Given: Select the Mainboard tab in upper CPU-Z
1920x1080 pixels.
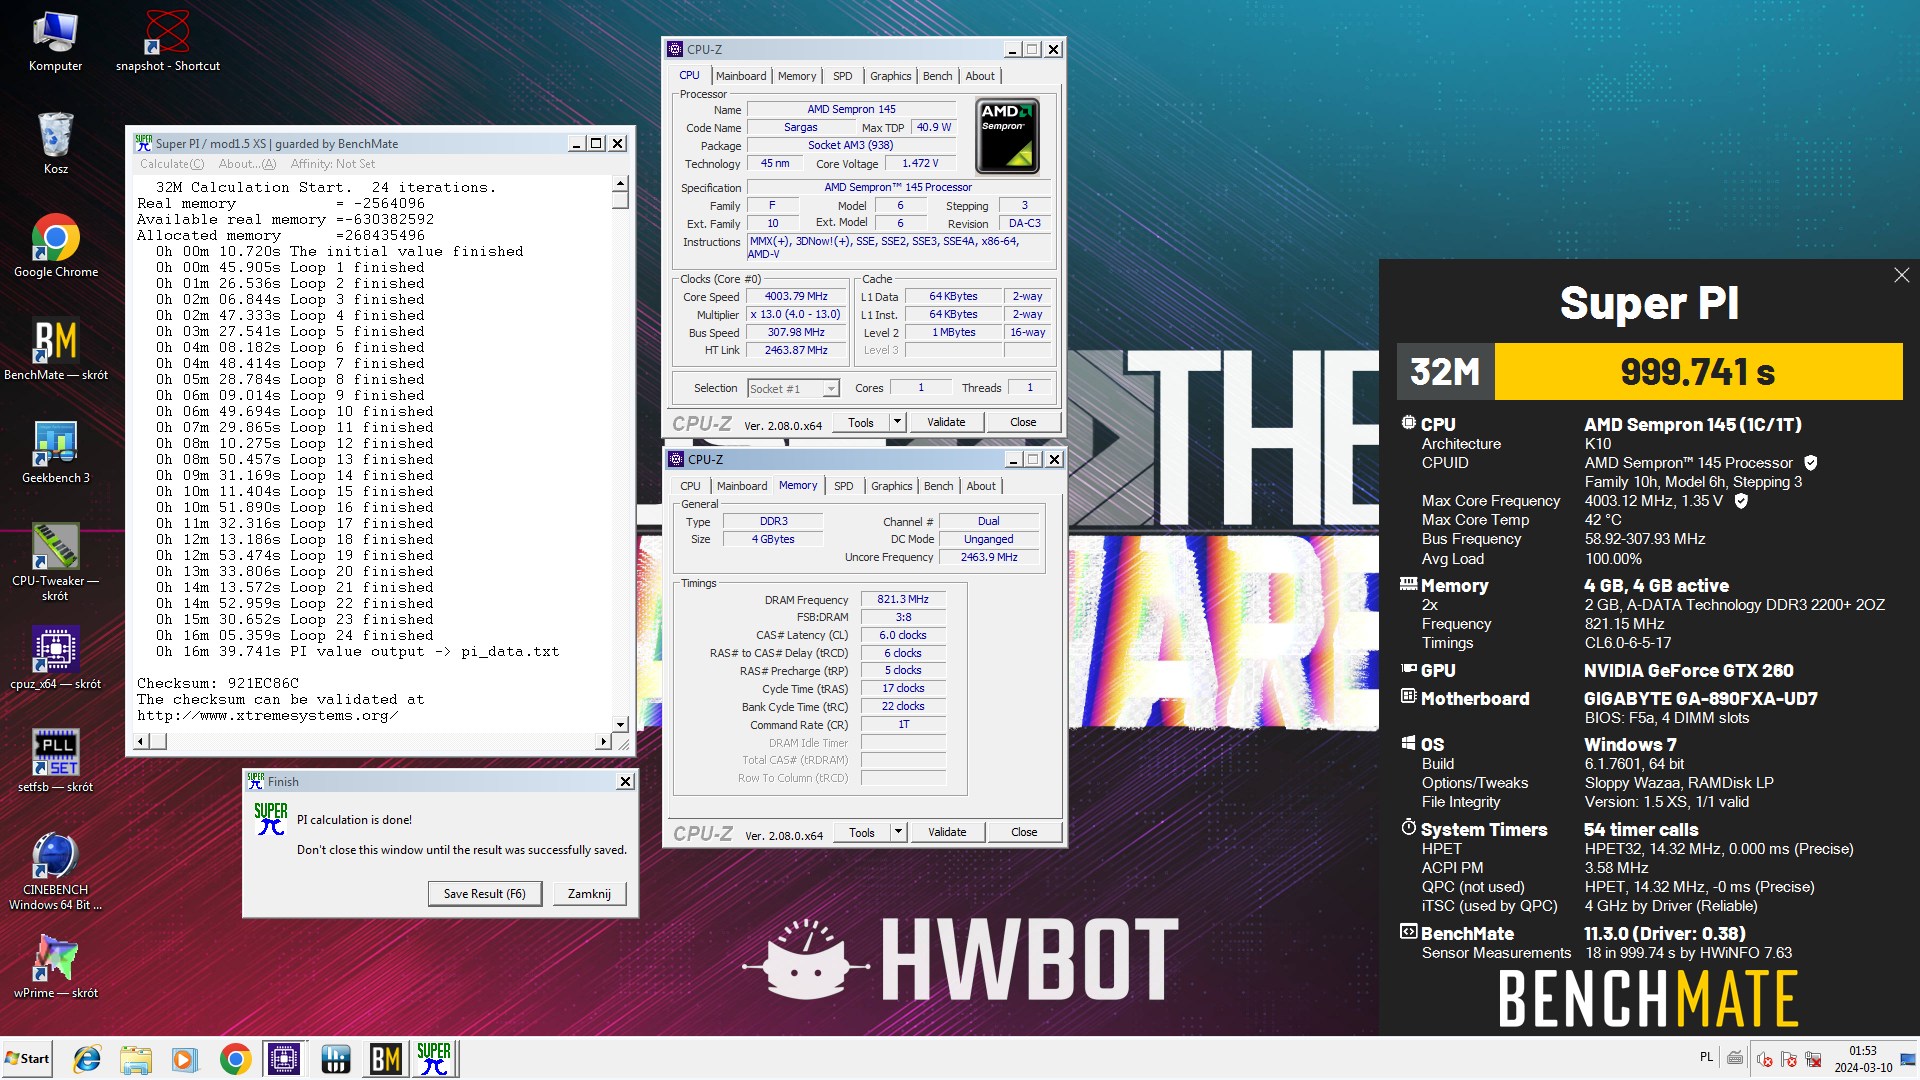Looking at the screenshot, I should tap(741, 76).
